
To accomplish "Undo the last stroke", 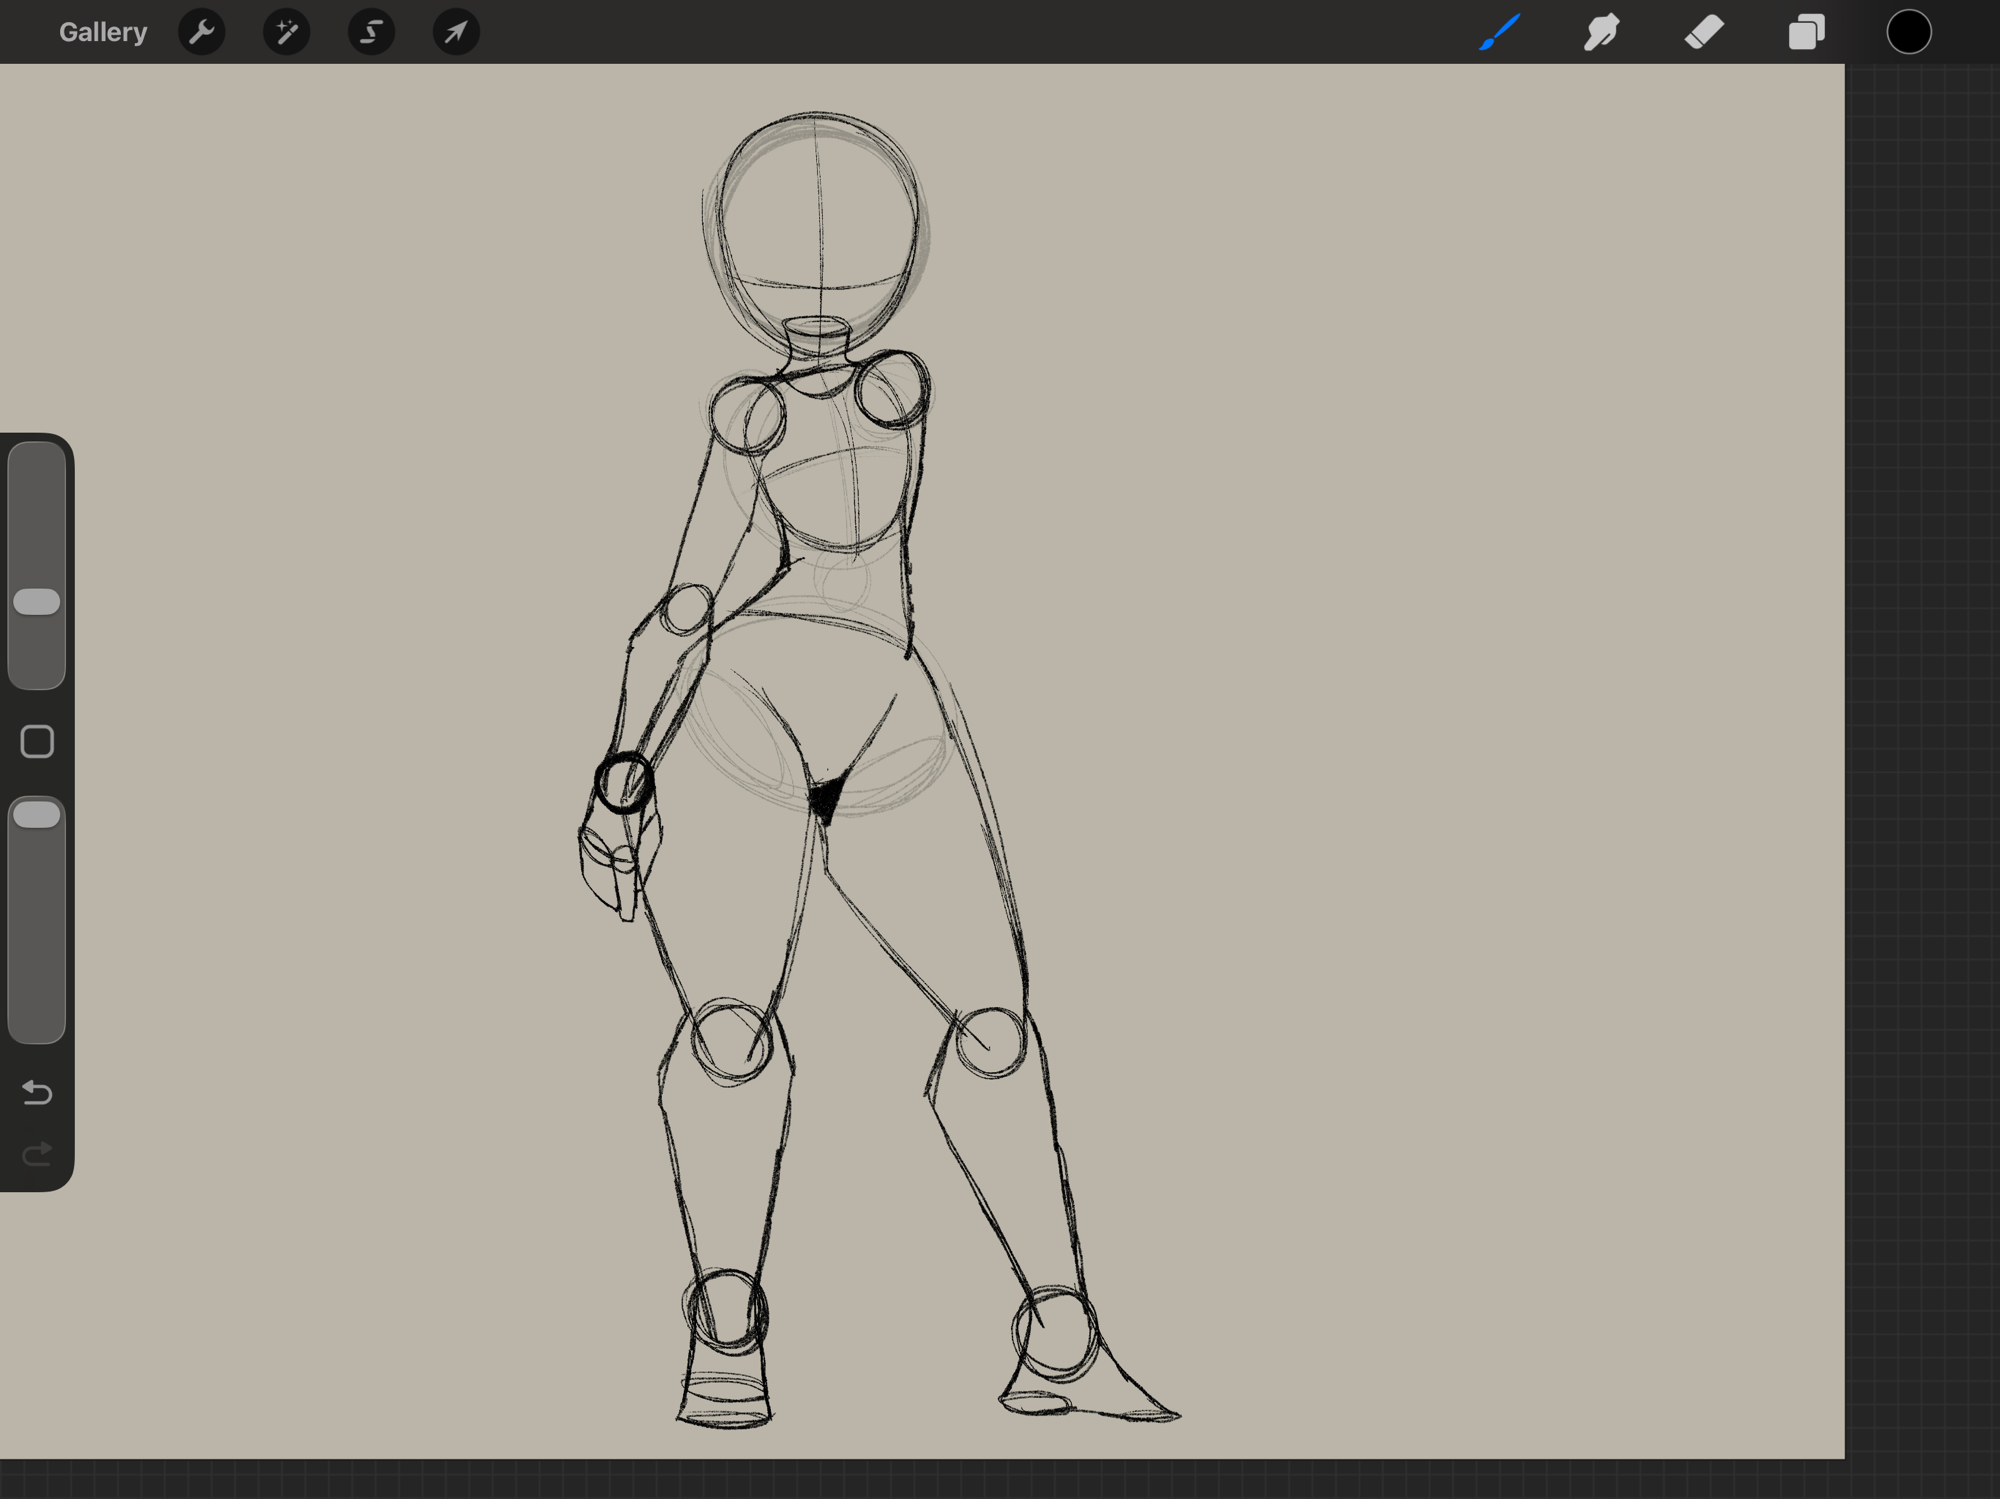I will 37,1092.
